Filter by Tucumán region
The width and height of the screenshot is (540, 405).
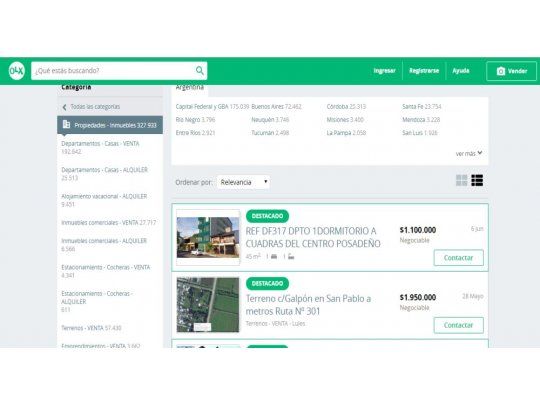click(270, 133)
